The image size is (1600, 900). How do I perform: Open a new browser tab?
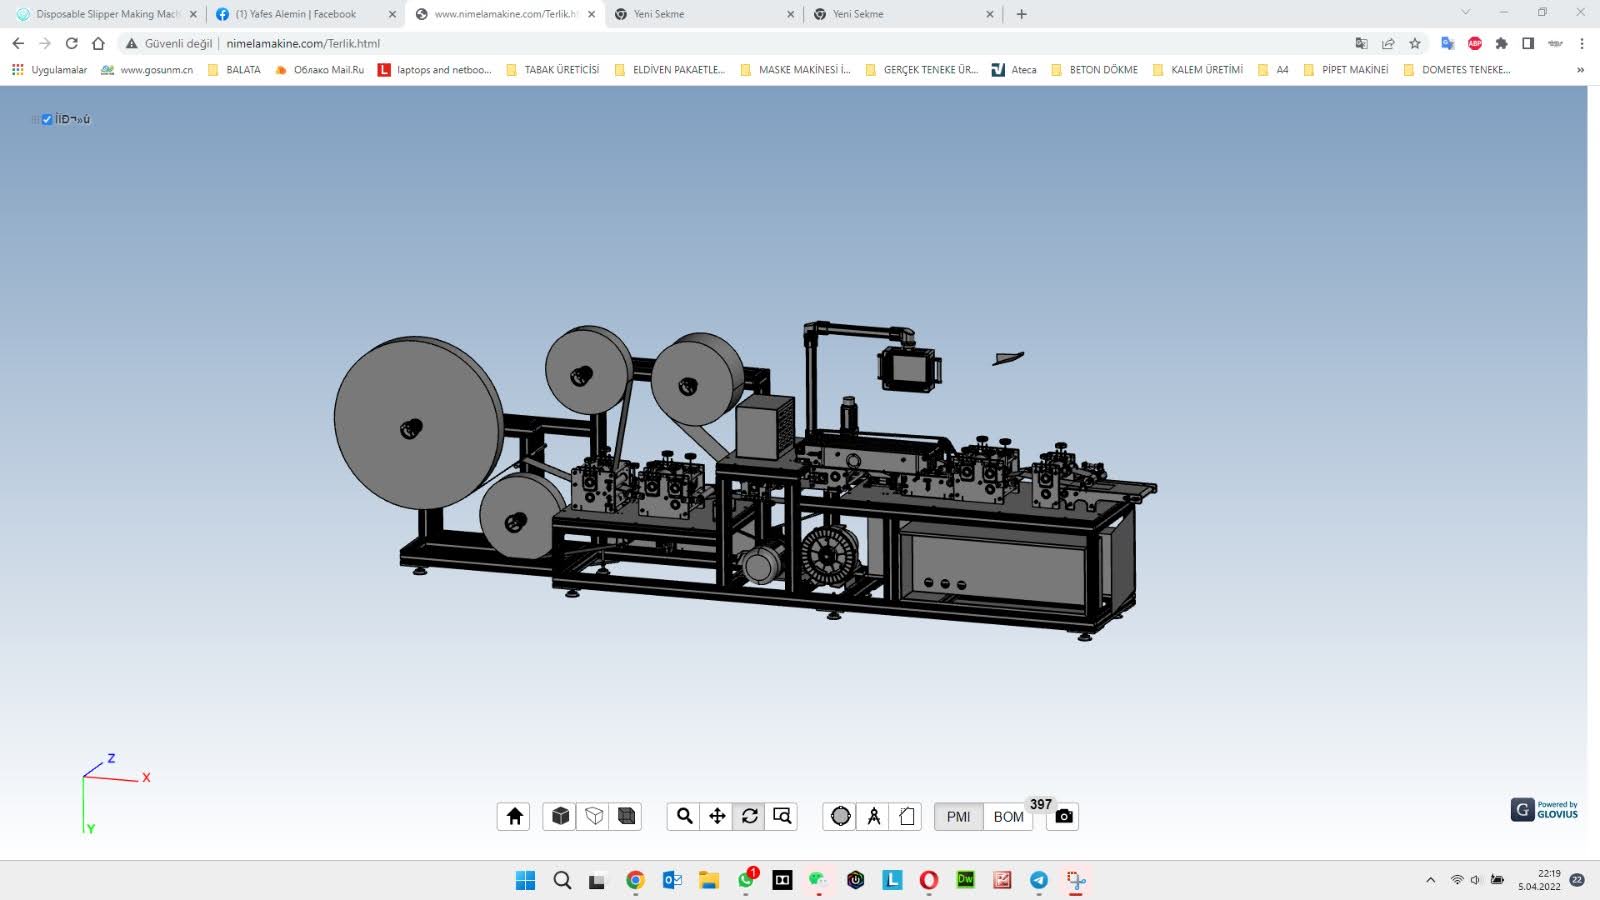click(x=1021, y=14)
